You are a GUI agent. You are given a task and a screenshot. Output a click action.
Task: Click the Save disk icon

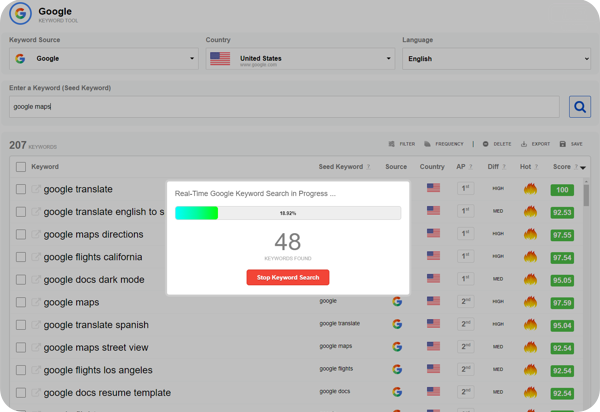coord(562,144)
